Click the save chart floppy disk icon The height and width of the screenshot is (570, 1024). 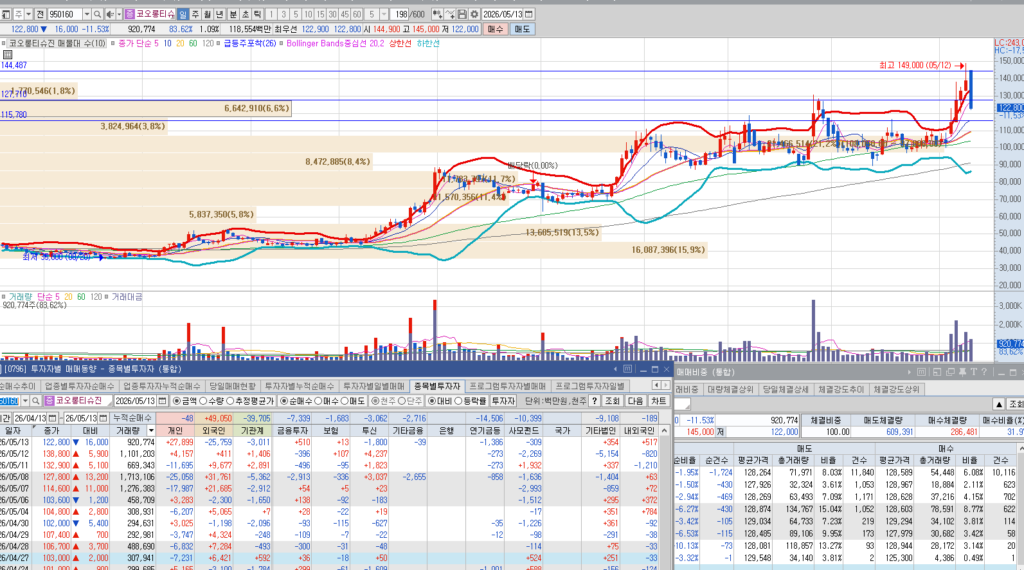[x=462, y=14]
